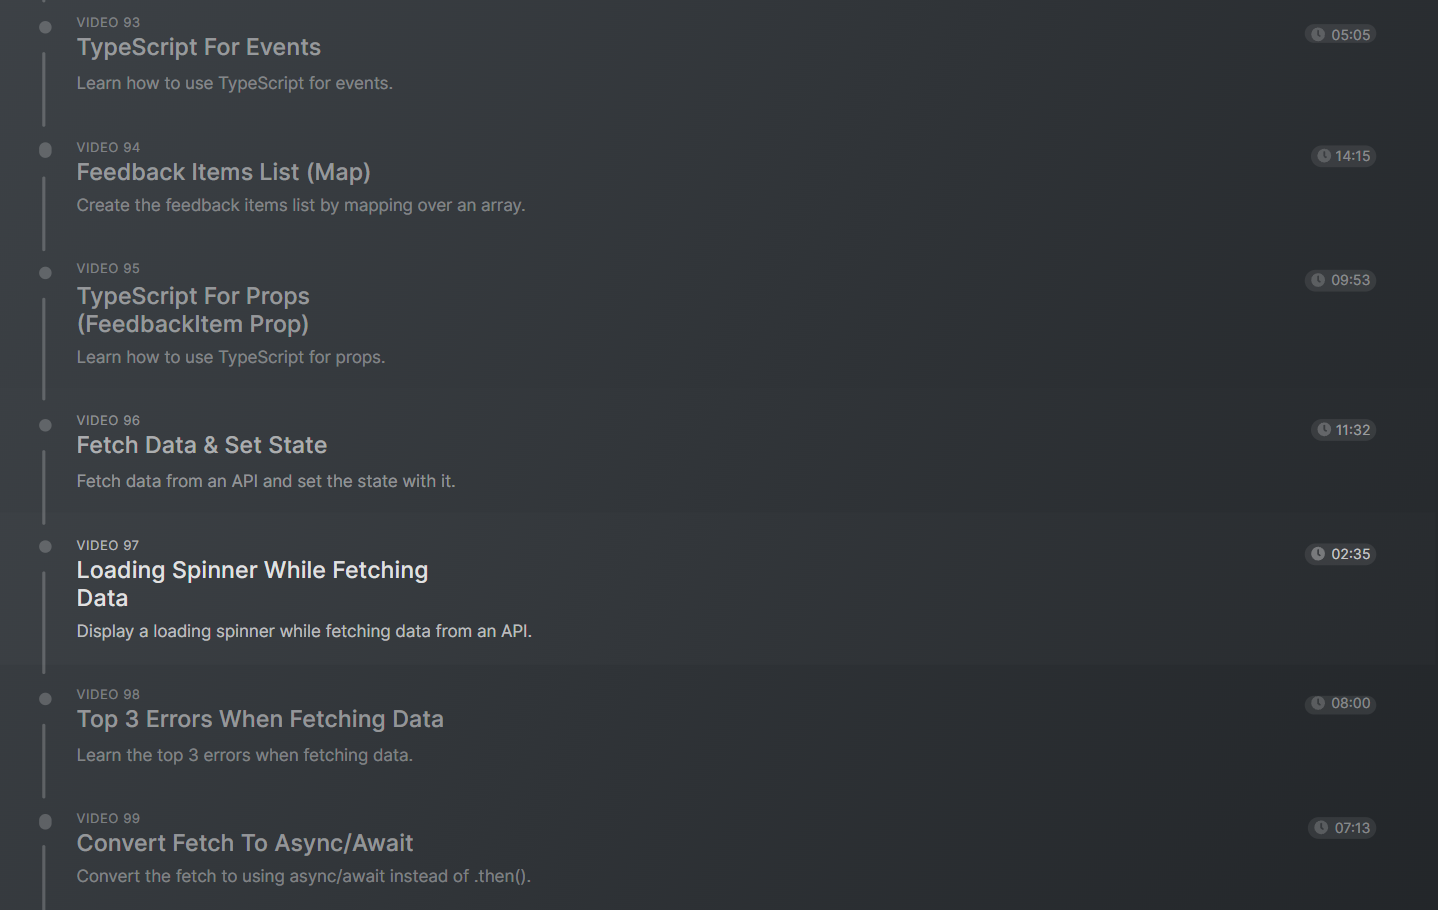Open Top 3 Errors When Fetching Data
The image size is (1438, 910).
260,719
